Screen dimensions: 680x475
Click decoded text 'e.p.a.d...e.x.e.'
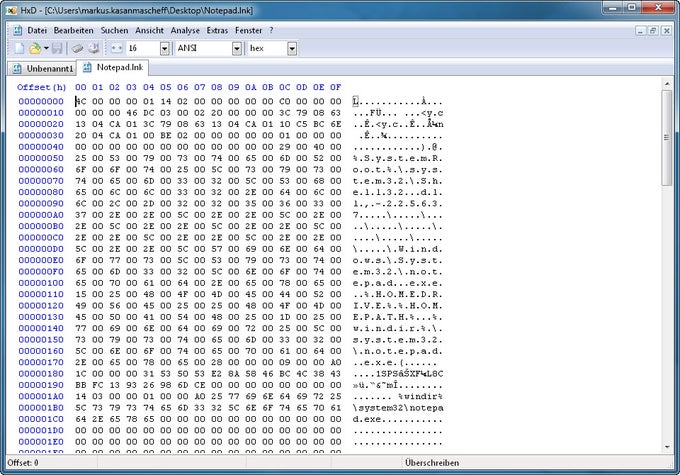coord(398,283)
